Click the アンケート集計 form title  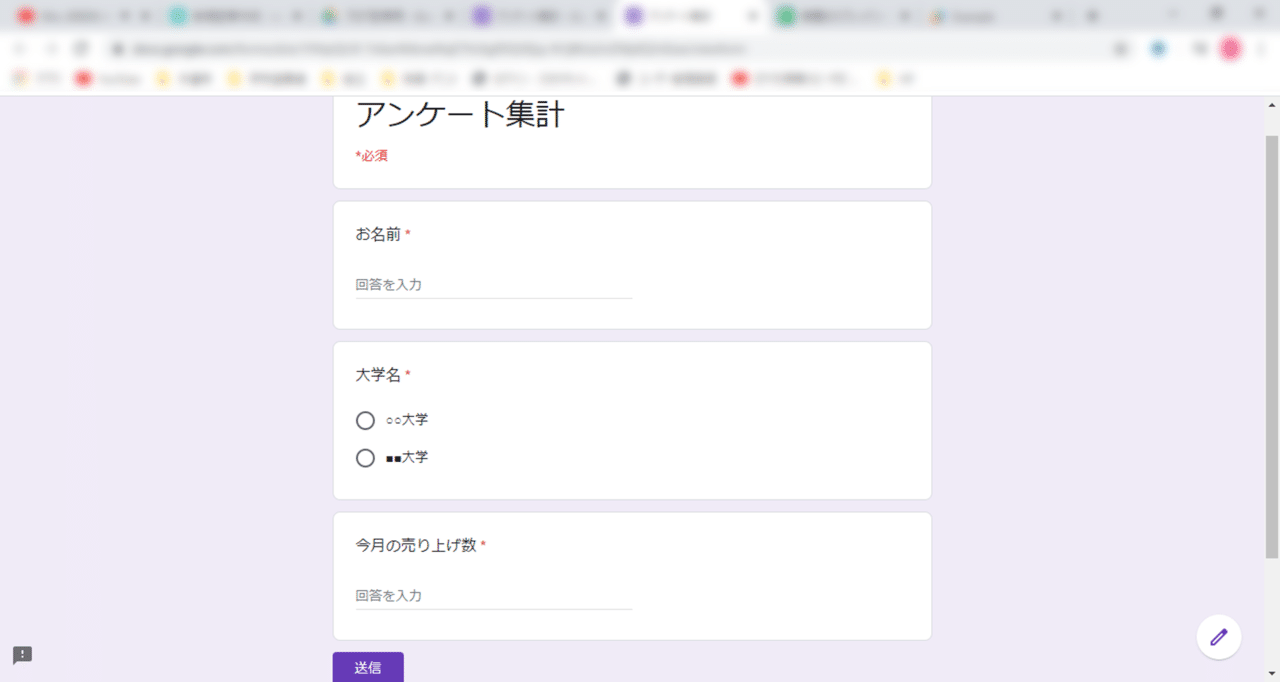tap(460, 116)
